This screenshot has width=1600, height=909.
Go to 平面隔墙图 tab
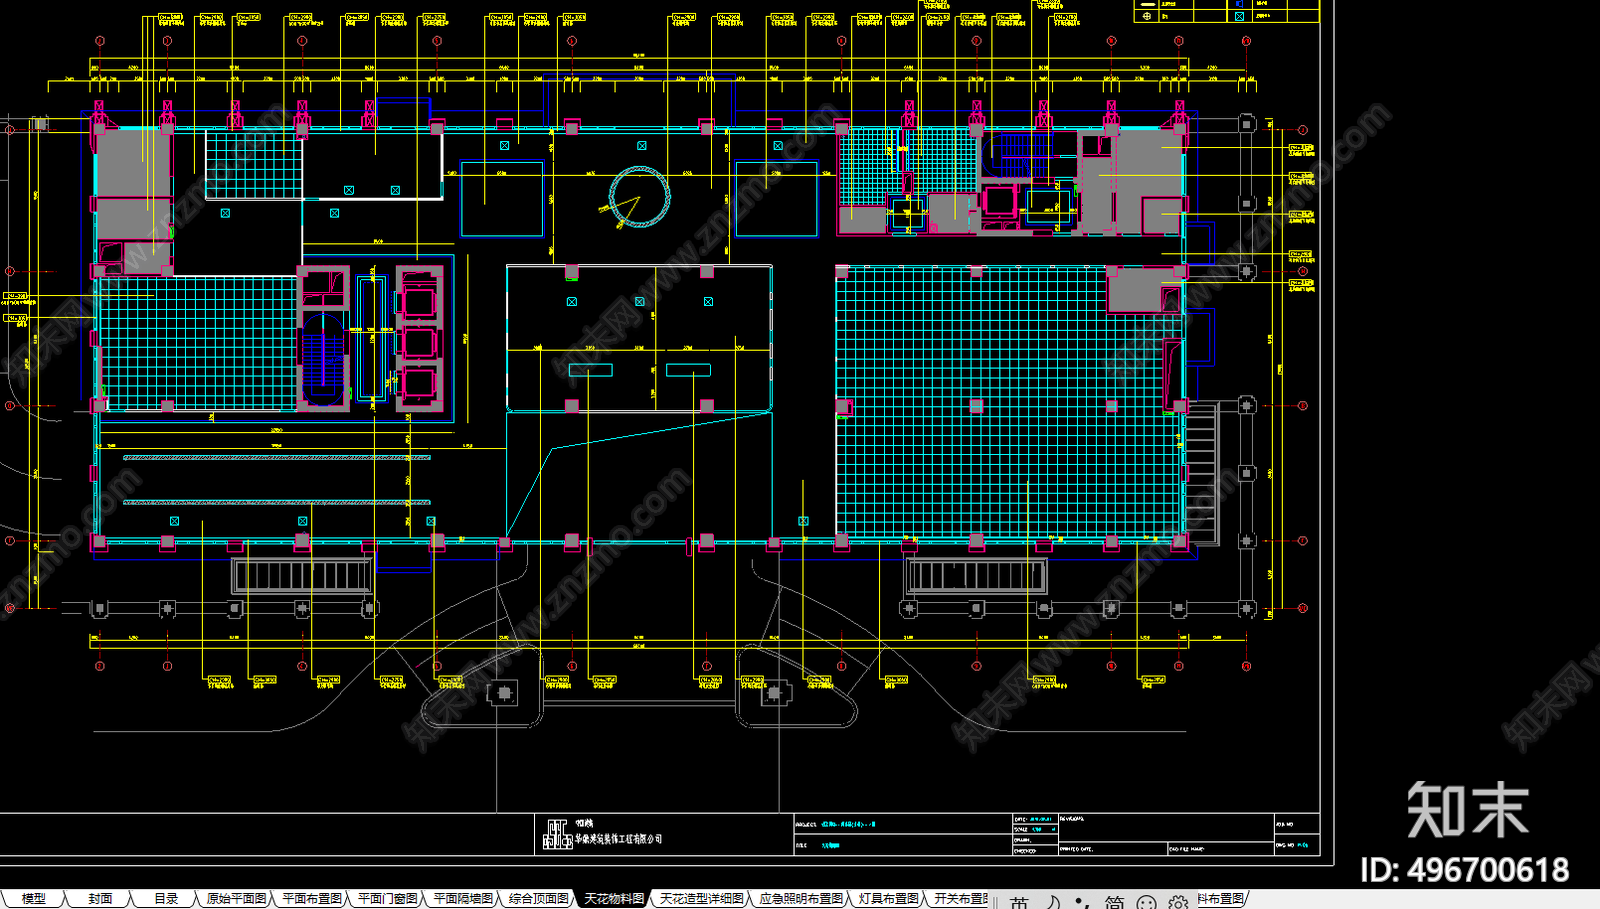pos(463,899)
